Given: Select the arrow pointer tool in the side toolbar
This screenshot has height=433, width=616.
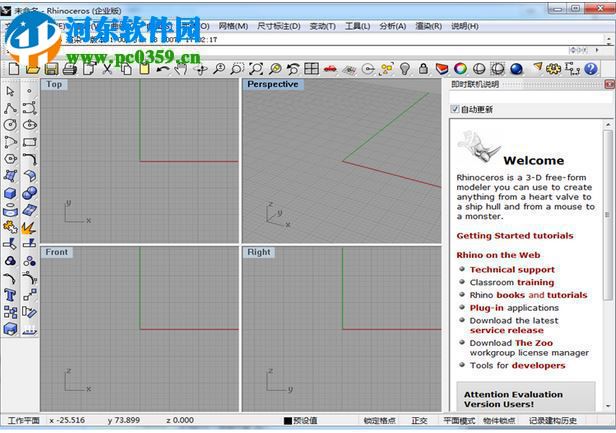Looking at the screenshot, I should [10, 91].
